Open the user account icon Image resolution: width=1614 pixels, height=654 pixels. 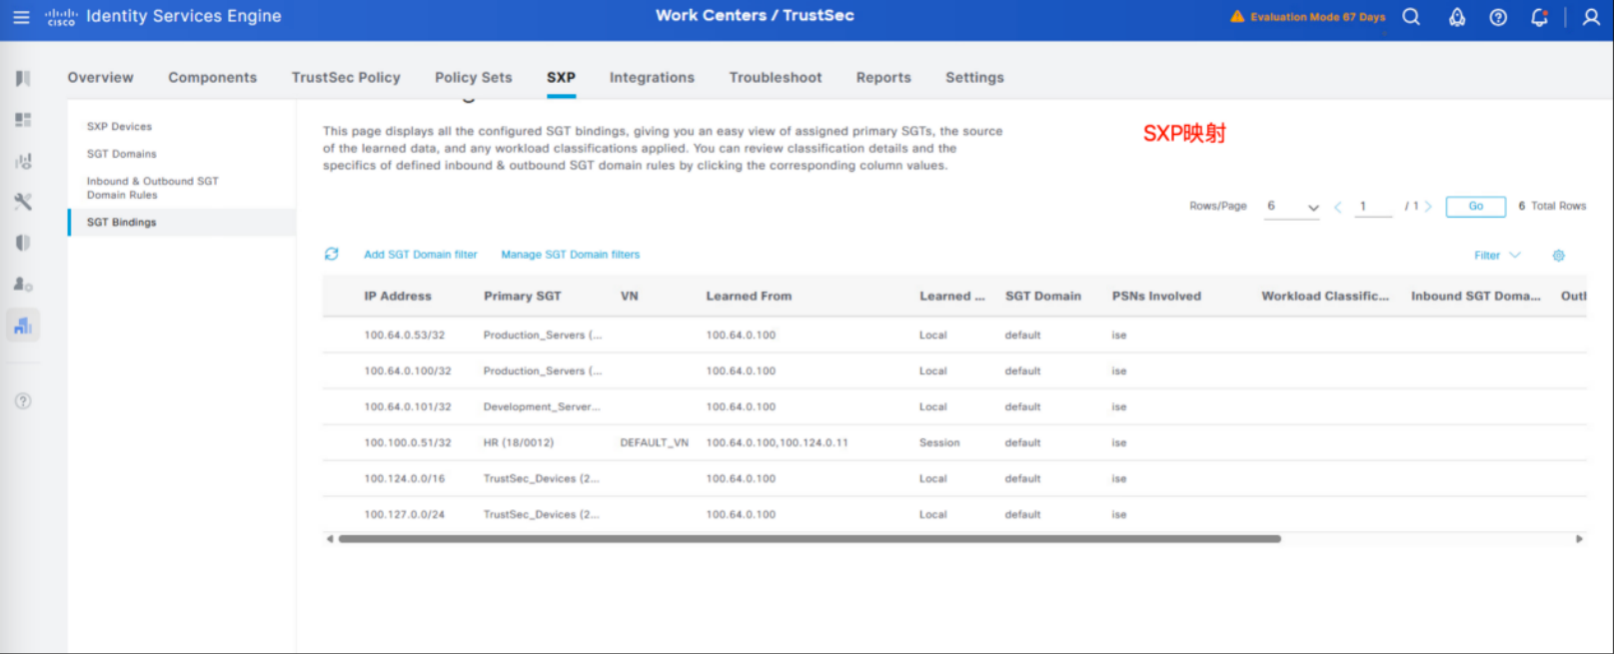click(x=1591, y=17)
